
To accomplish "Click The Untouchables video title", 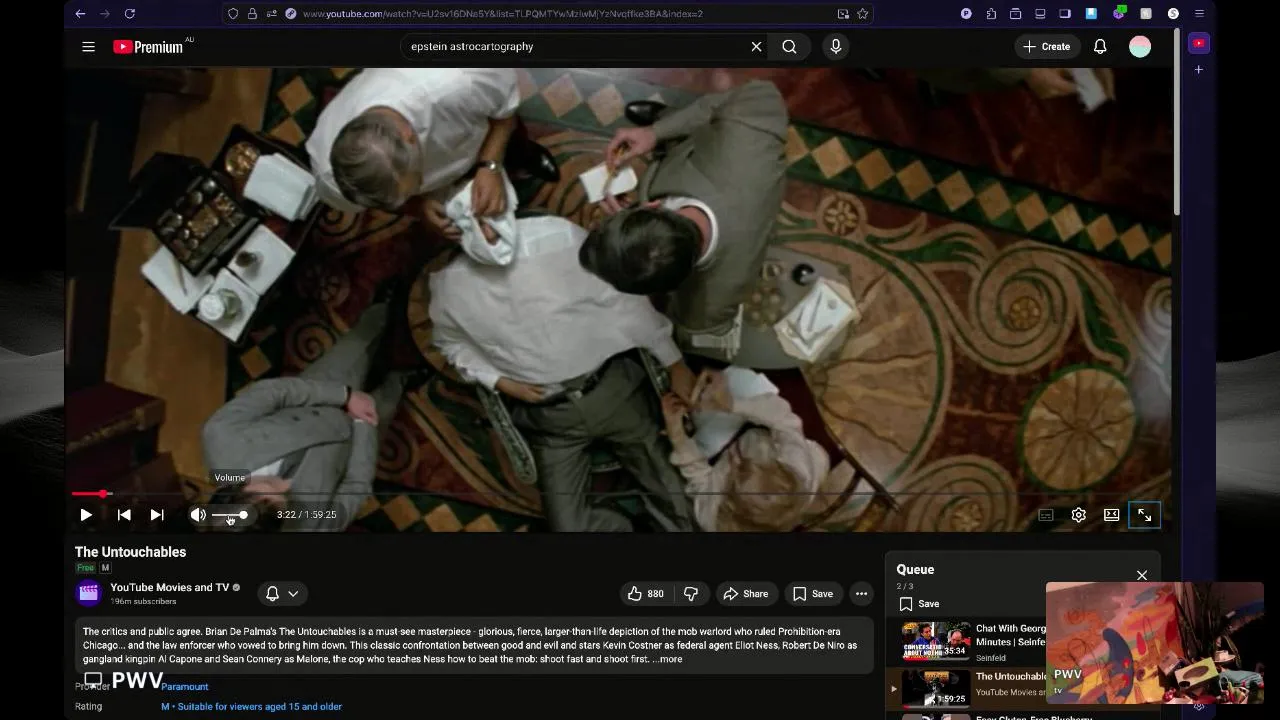I will pos(130,552).
